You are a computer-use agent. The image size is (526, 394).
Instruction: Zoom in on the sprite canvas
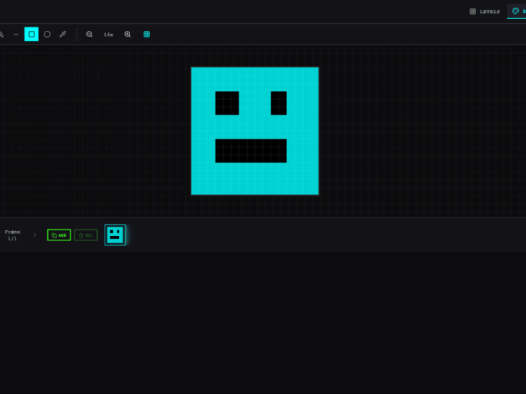coord(127,34)
